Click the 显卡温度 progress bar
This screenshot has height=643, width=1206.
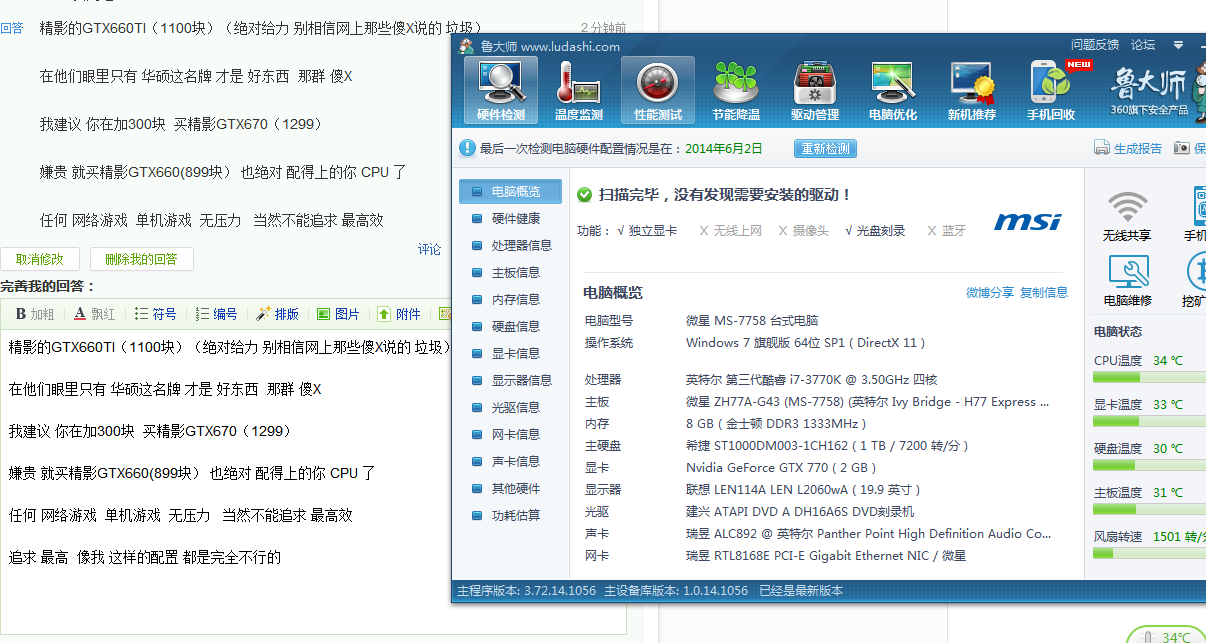(x=1150, y=421)
